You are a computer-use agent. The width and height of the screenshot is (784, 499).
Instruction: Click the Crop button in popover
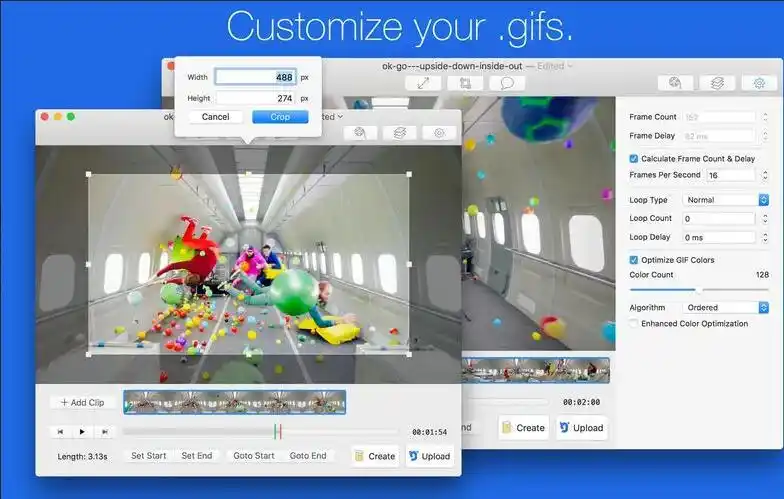pos(280,116)
